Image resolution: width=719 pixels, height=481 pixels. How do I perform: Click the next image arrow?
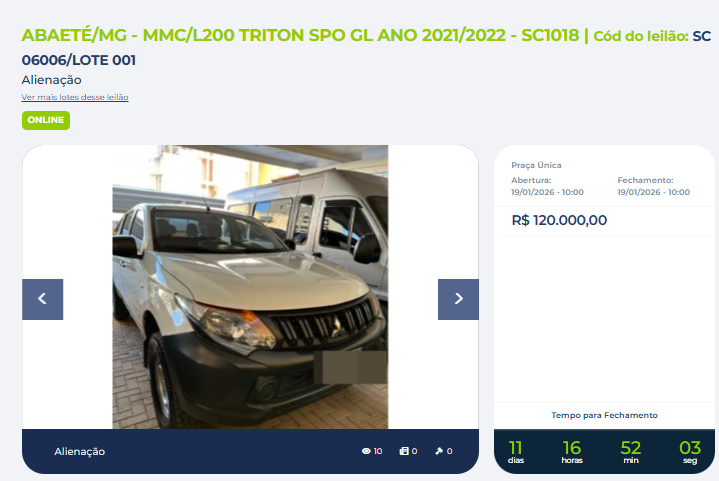pyautogui.click(x=458, y=299)
